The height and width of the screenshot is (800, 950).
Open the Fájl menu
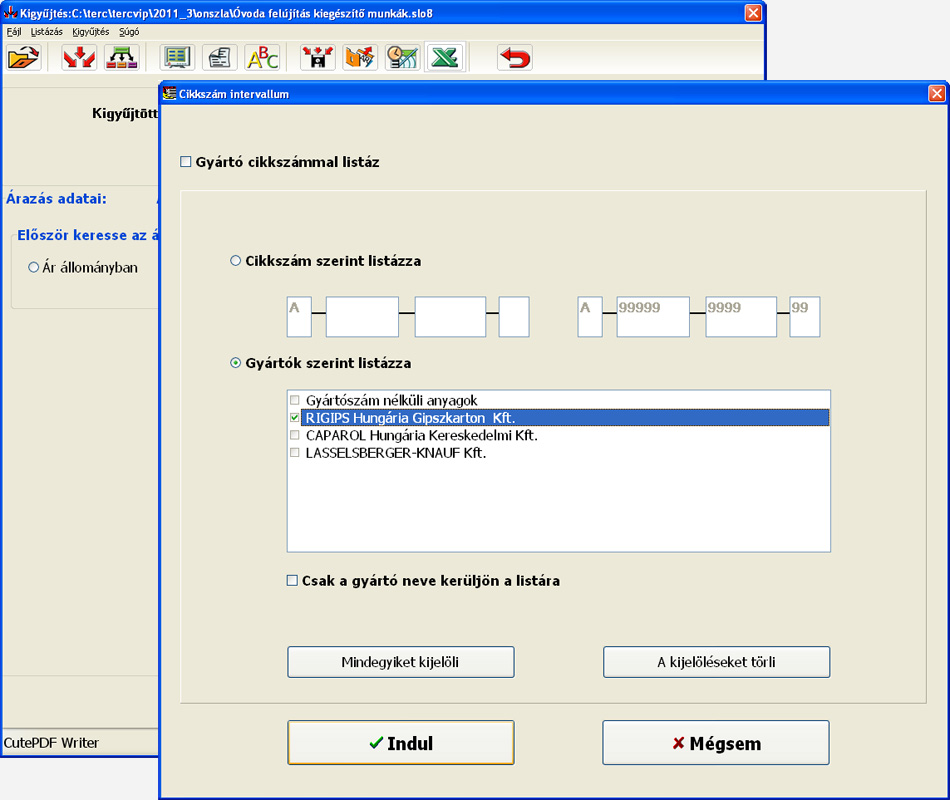pyautogui.click(x=14, y=32)
